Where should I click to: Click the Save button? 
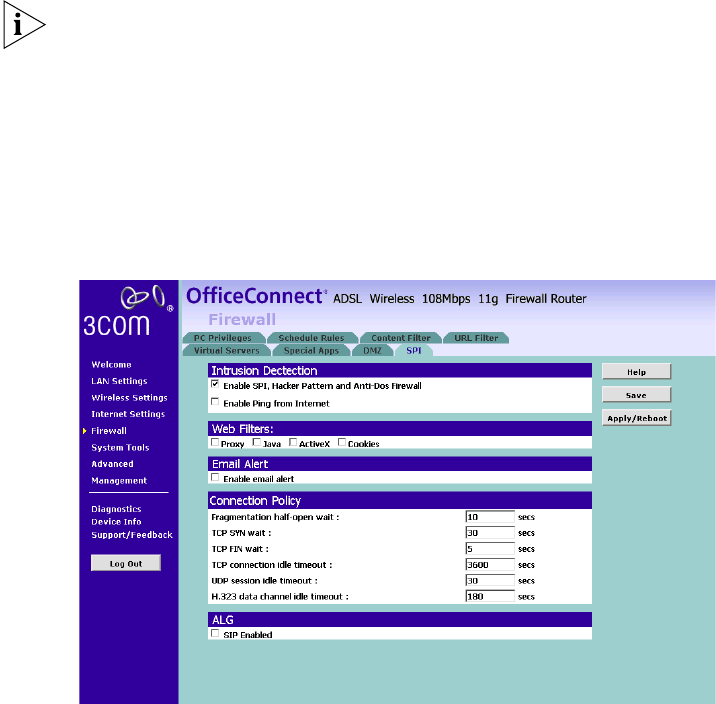[x=637, y=395]
